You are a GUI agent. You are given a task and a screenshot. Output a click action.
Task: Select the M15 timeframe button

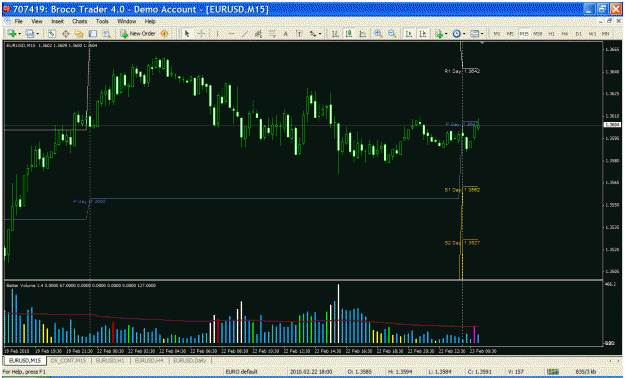click(524, 34)
